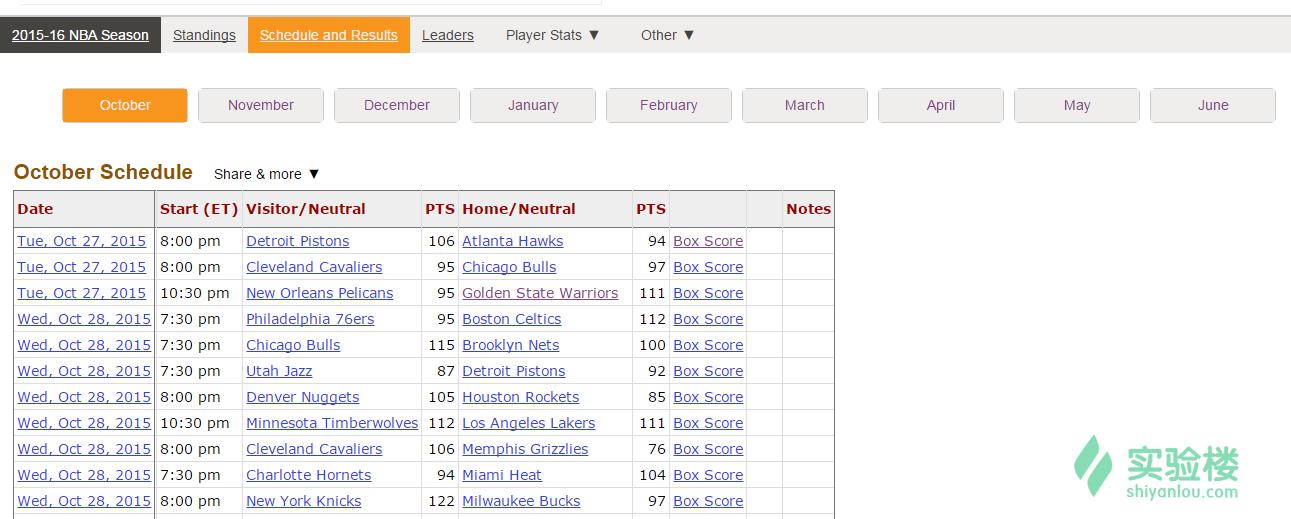
Task: Open the Golden State Warriors team page
Action: 540,293
